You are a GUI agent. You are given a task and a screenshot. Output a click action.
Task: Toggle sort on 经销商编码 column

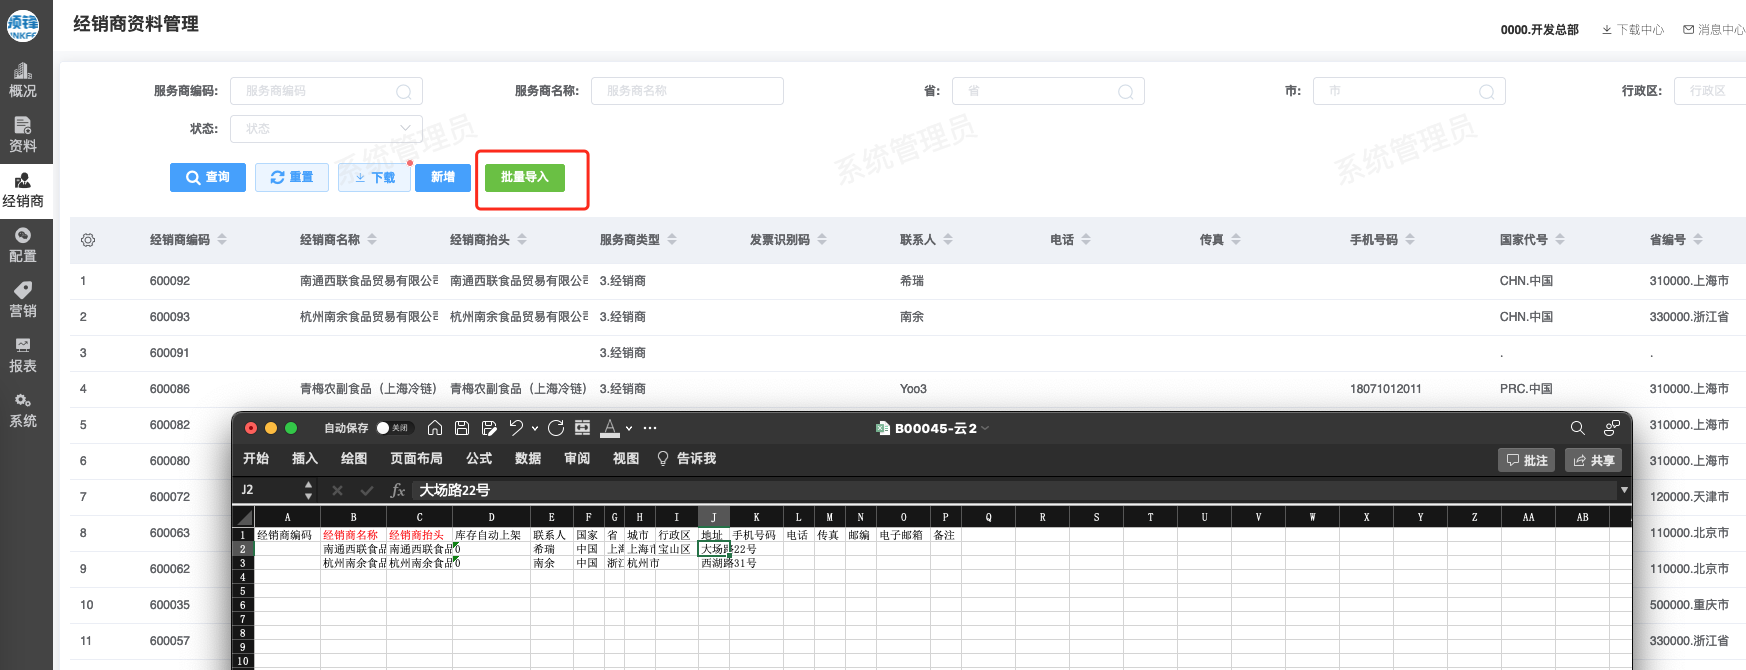pyautogui.click(x=222, y=240)
